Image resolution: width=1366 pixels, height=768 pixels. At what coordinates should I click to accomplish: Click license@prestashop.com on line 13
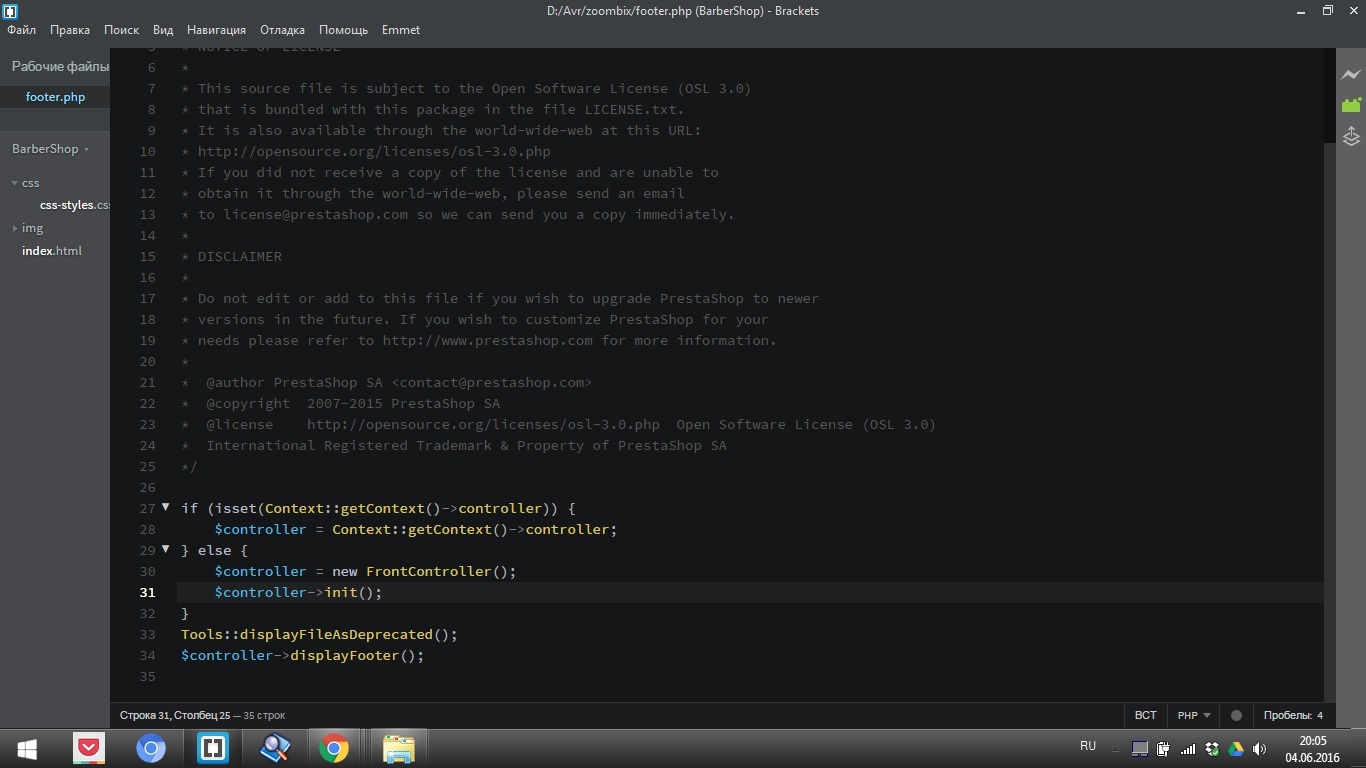[x=316, y=214]
